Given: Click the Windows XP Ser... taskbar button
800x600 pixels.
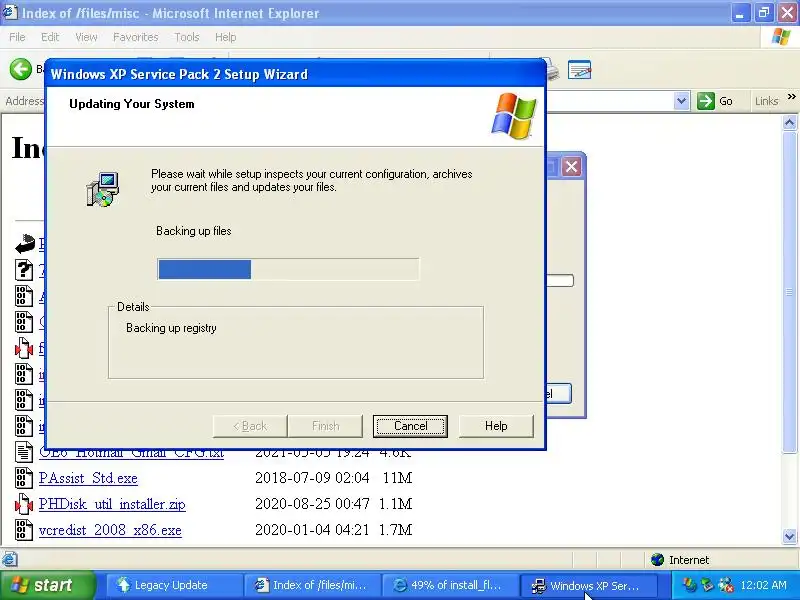Looking at the screenshot, I should coord(587,585).
